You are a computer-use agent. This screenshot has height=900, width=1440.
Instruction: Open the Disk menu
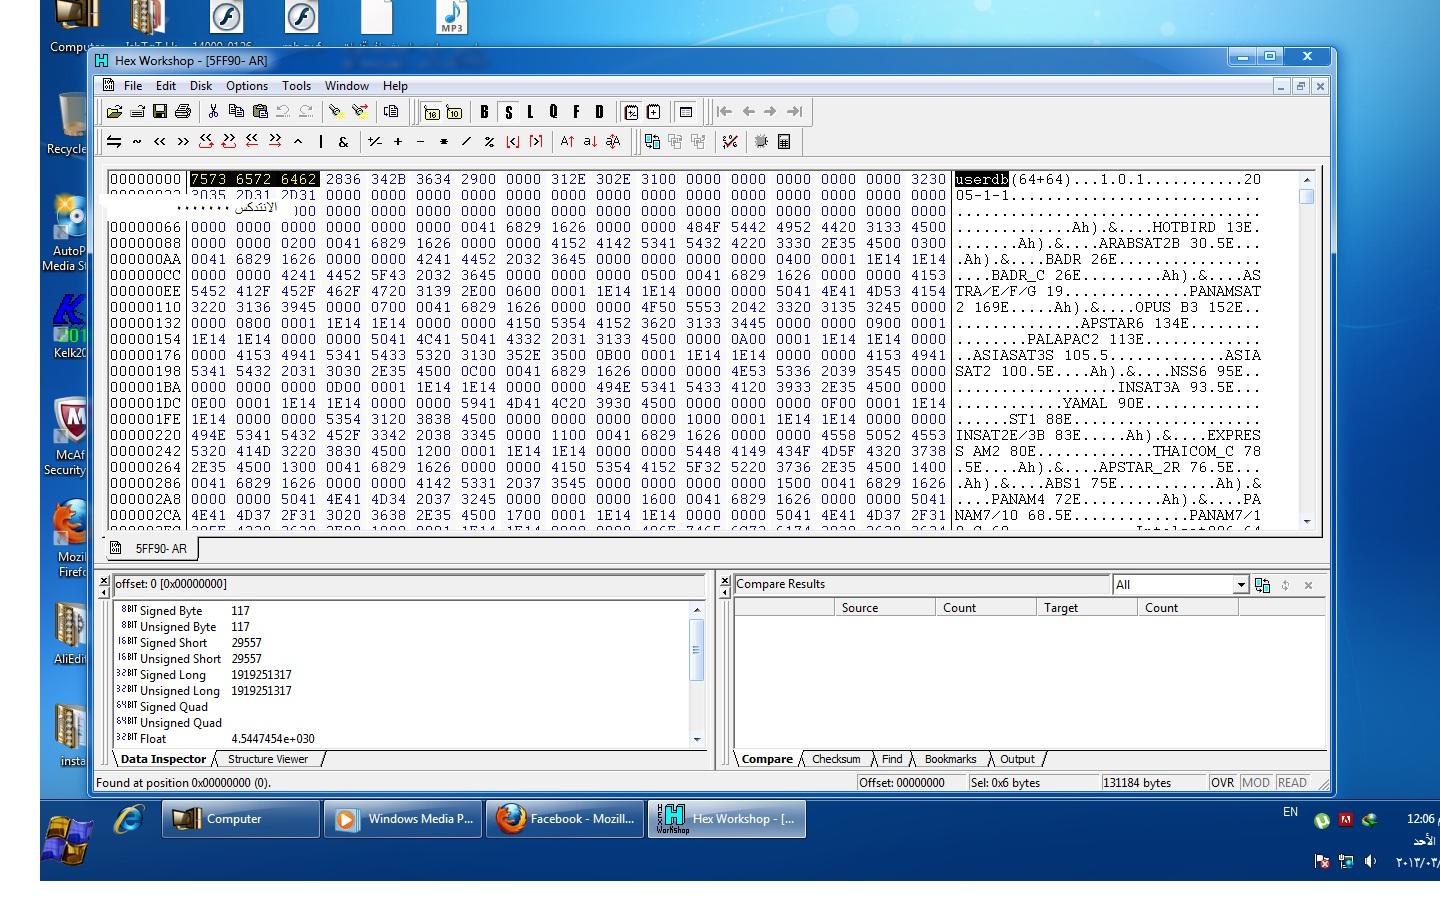(x=201, y=86)
